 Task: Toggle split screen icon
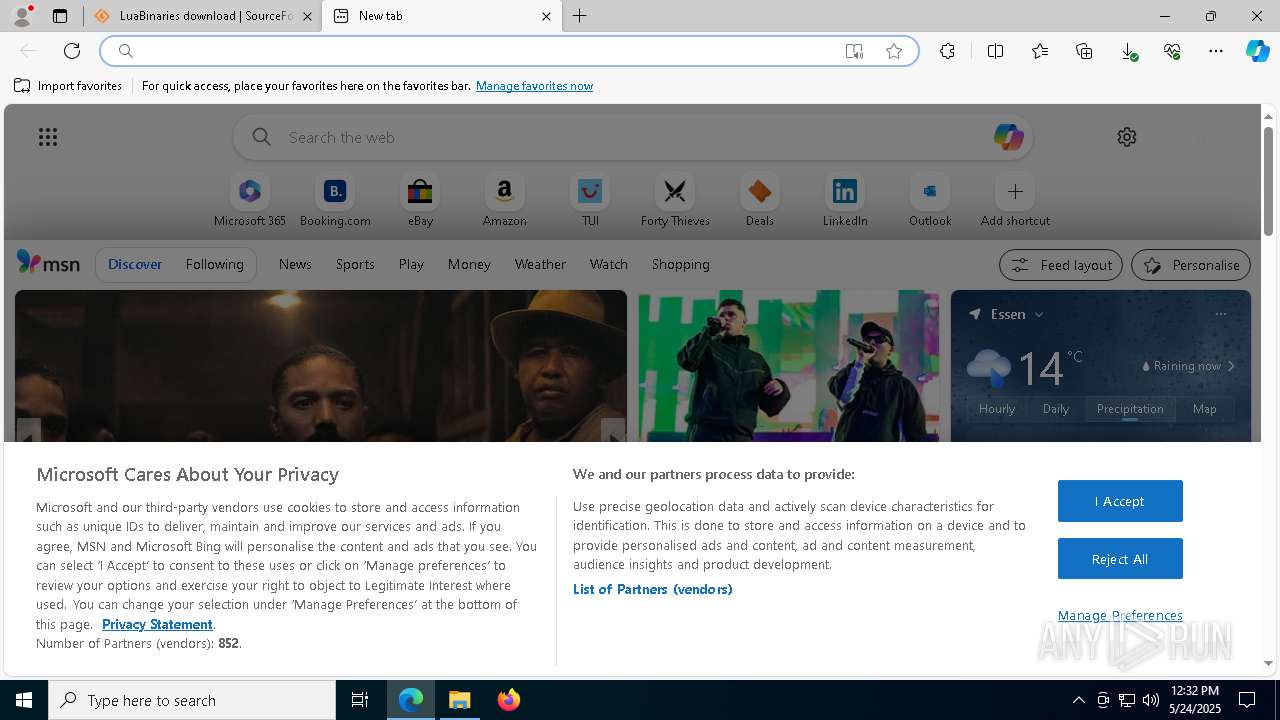point(995,51)
